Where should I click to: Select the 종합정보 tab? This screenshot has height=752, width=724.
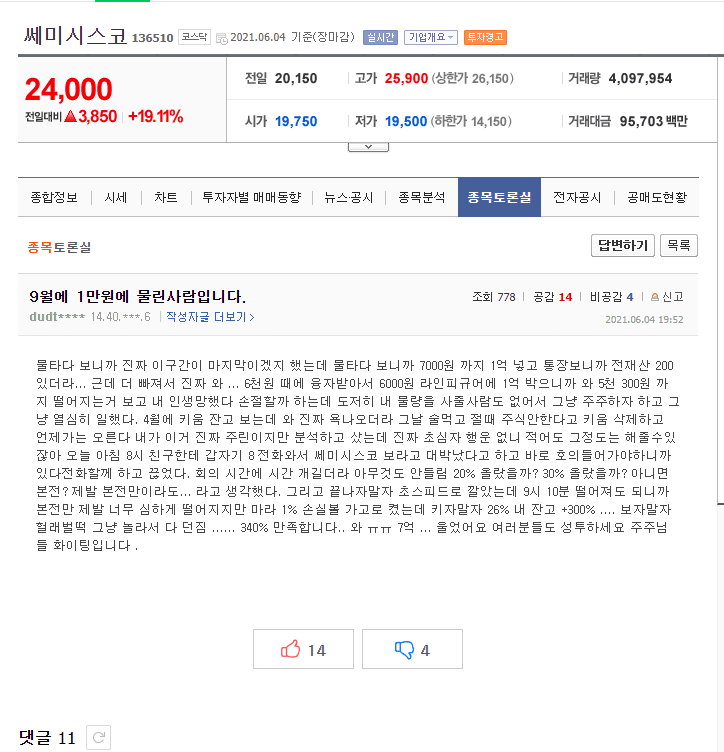(x=54, y=198)
